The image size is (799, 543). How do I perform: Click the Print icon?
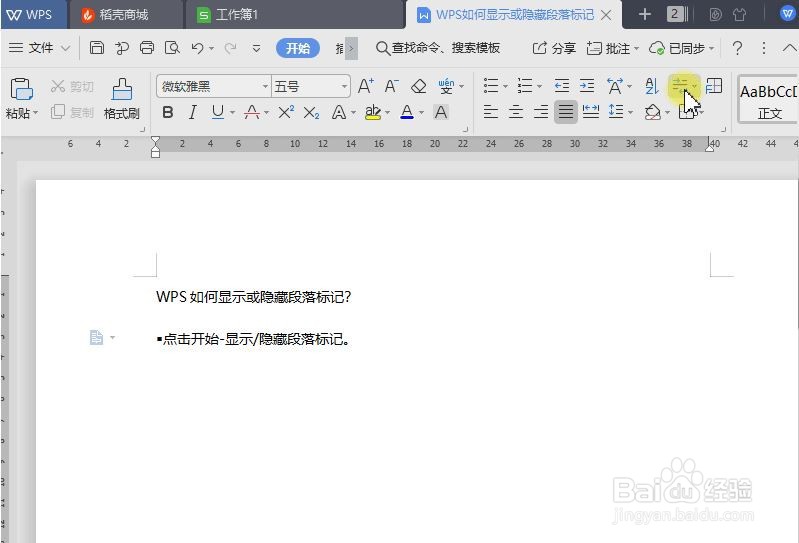click(147, 48)
